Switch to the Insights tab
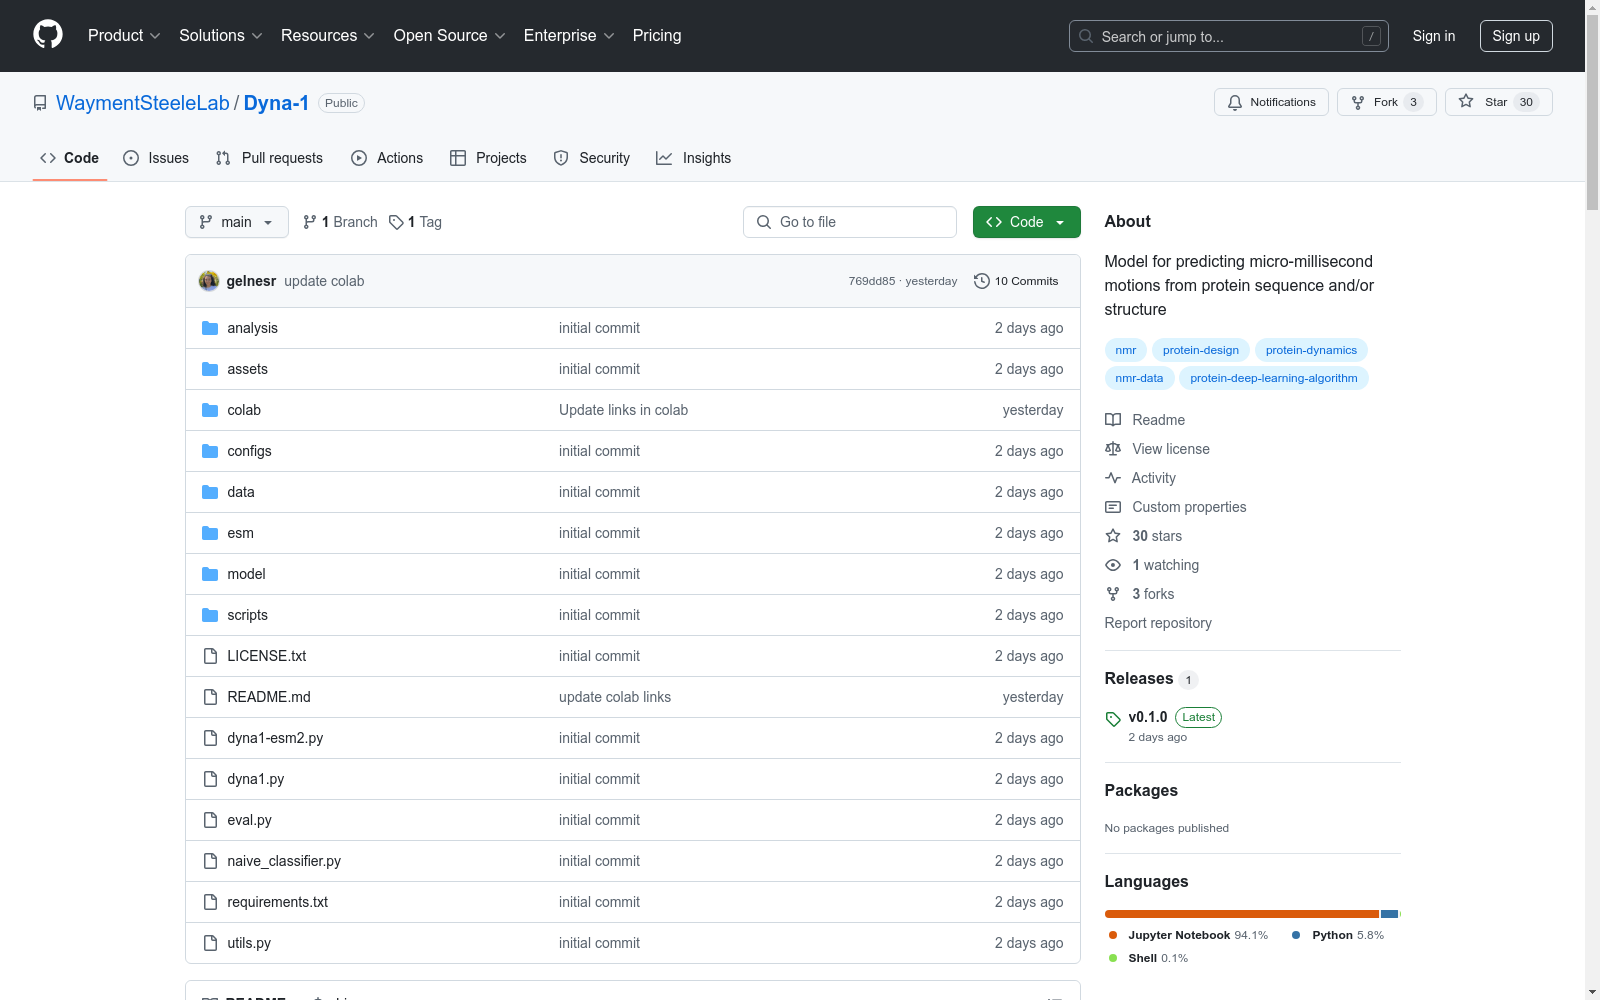This screenshot has width=1600, height=1000. coord(694,158)
